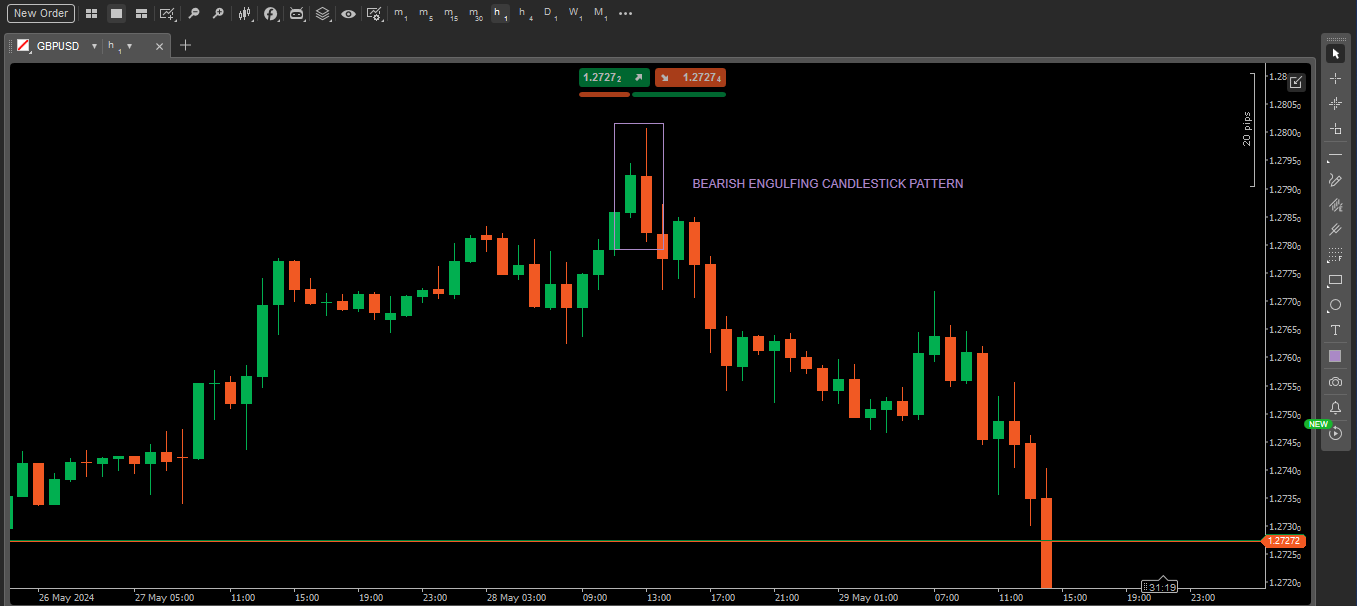Open the cBots robot icon
The image size is (1357, 606).
(297, 14)
